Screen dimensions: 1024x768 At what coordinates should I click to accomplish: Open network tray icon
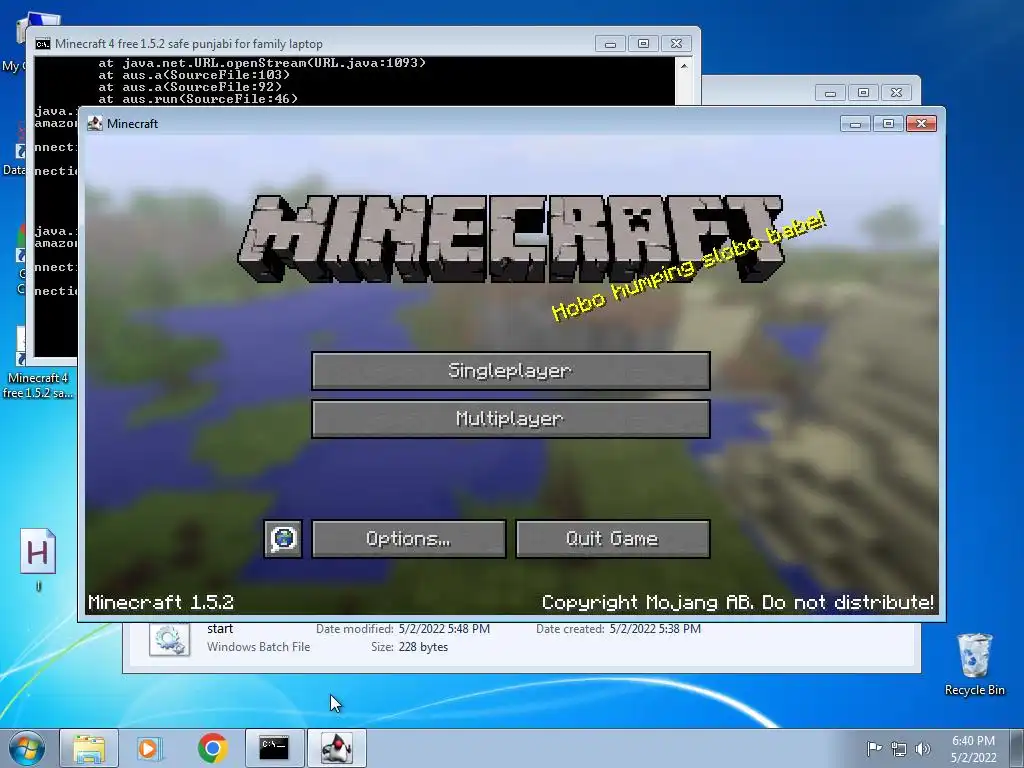pyautogui.click(x=899, y=749)
